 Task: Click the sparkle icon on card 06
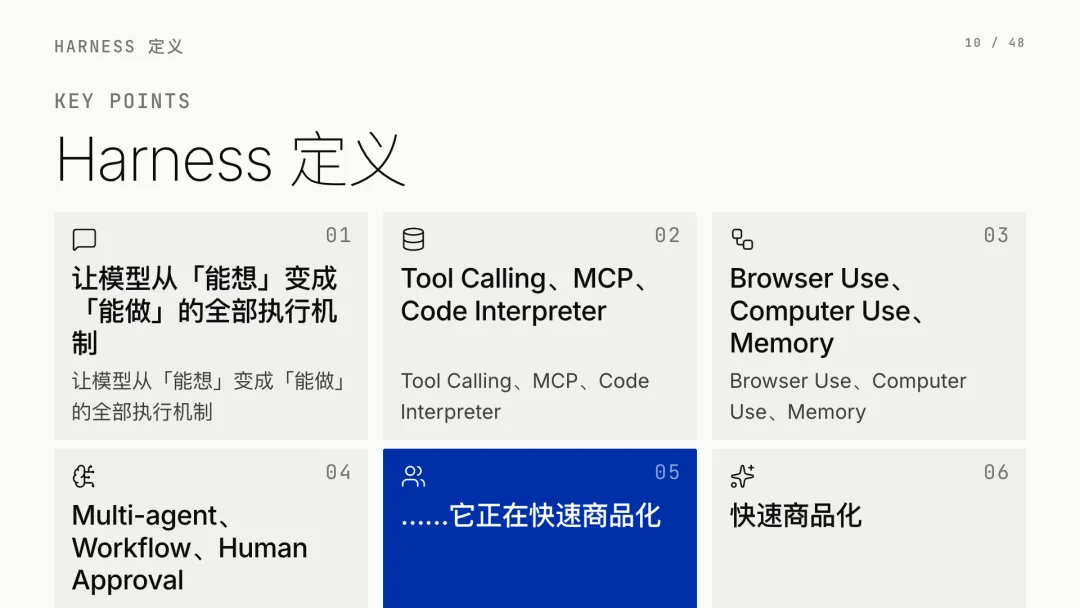tap(742, 476)
